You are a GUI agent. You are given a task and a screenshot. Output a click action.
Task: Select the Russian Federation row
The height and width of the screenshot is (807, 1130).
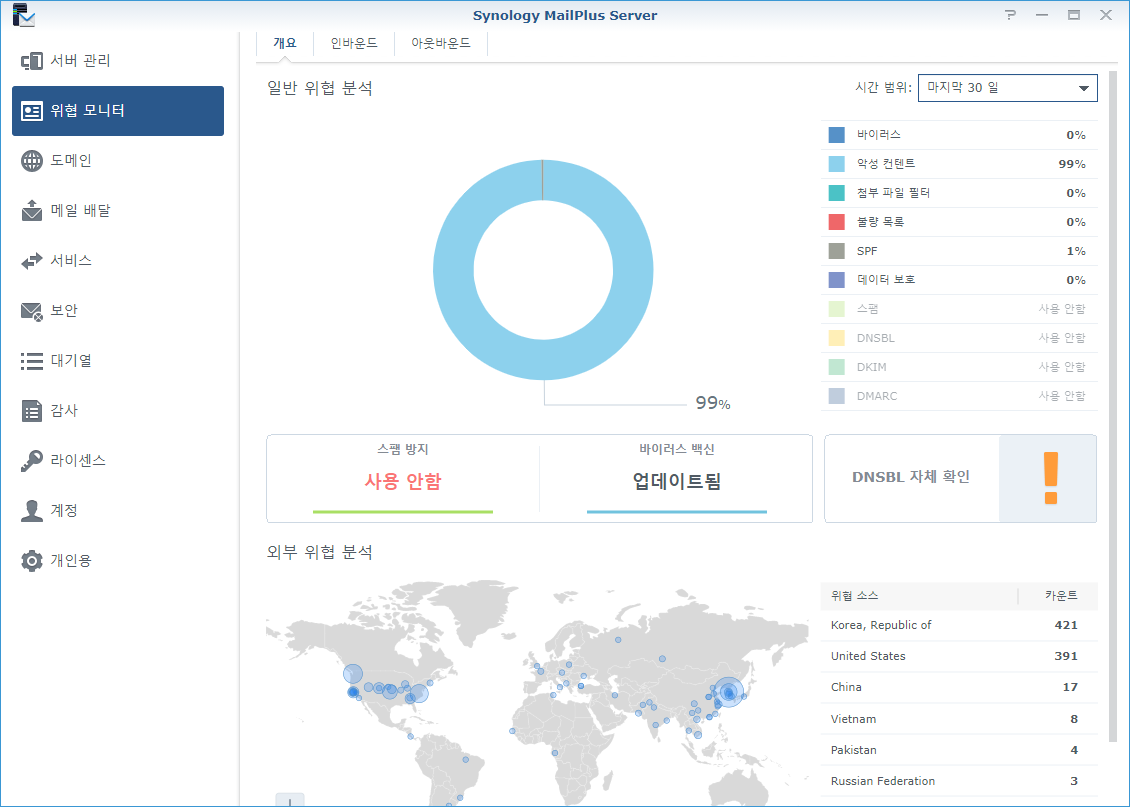959,781
